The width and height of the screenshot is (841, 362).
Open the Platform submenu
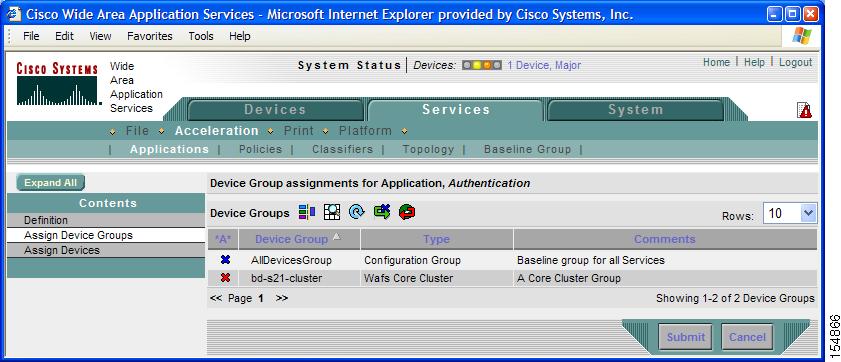coord(365,131)
